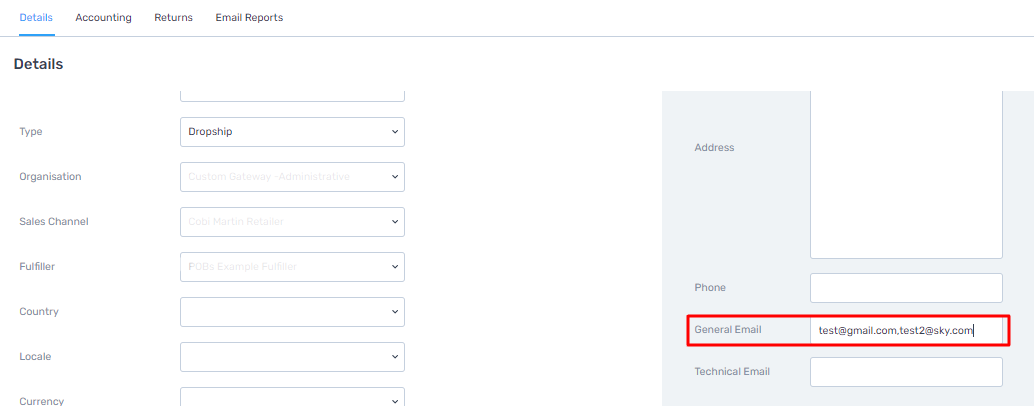This screenshot has height=406, width=1034.
Task: Click the Locale dropdown chevron arrow
Action: (x=395, y=357)
